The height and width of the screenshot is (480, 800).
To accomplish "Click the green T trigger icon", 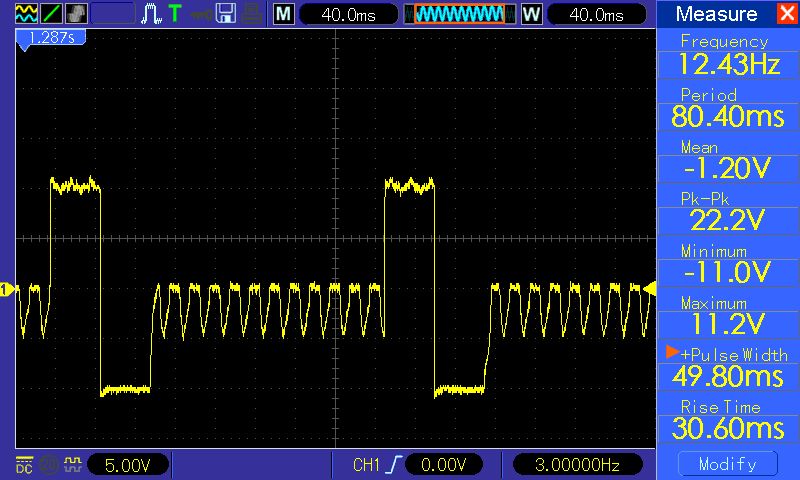I will click(176, 14).
